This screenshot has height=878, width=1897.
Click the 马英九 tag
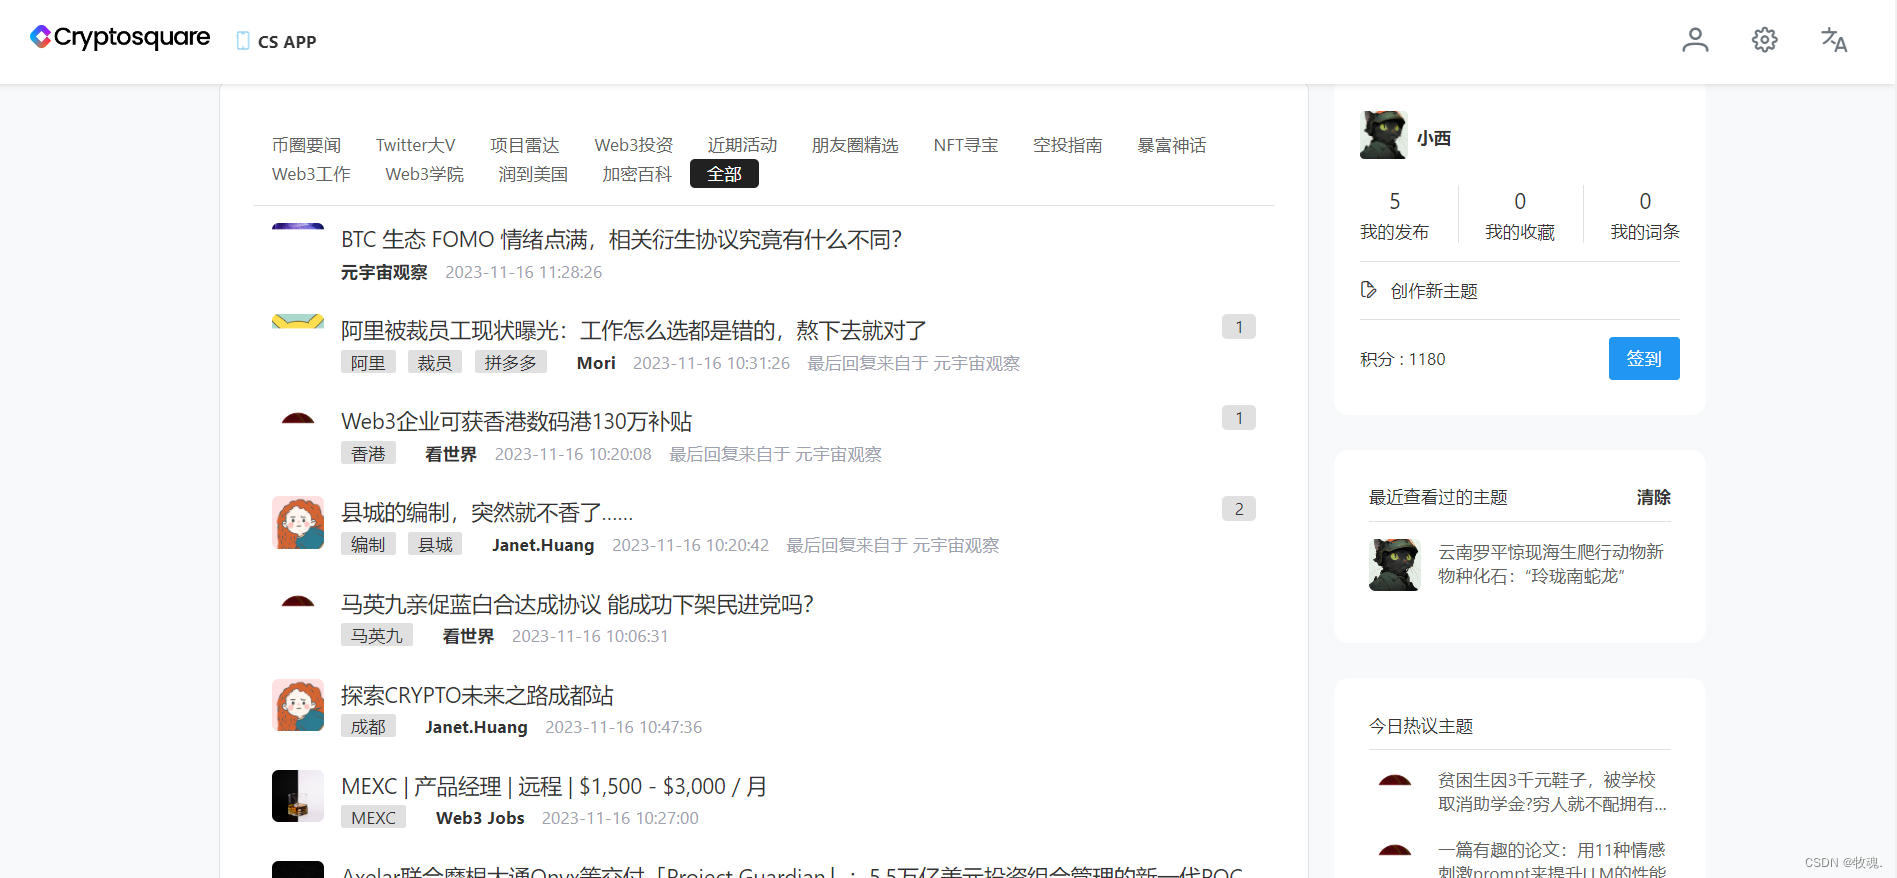[x=377, y=635]
